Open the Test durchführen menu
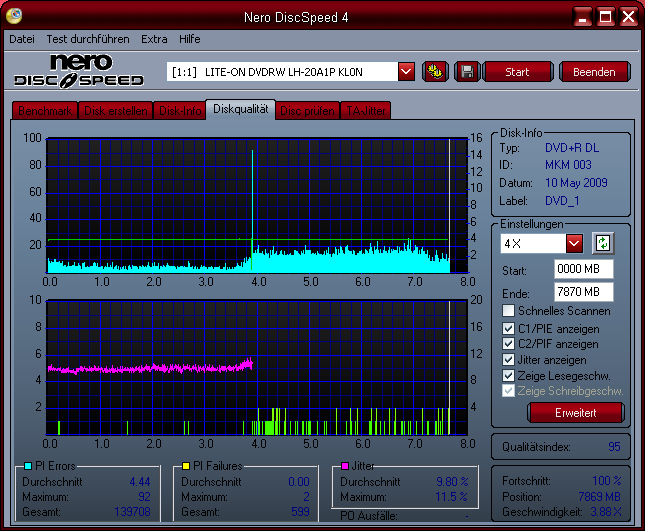 [x=89, y=39]
